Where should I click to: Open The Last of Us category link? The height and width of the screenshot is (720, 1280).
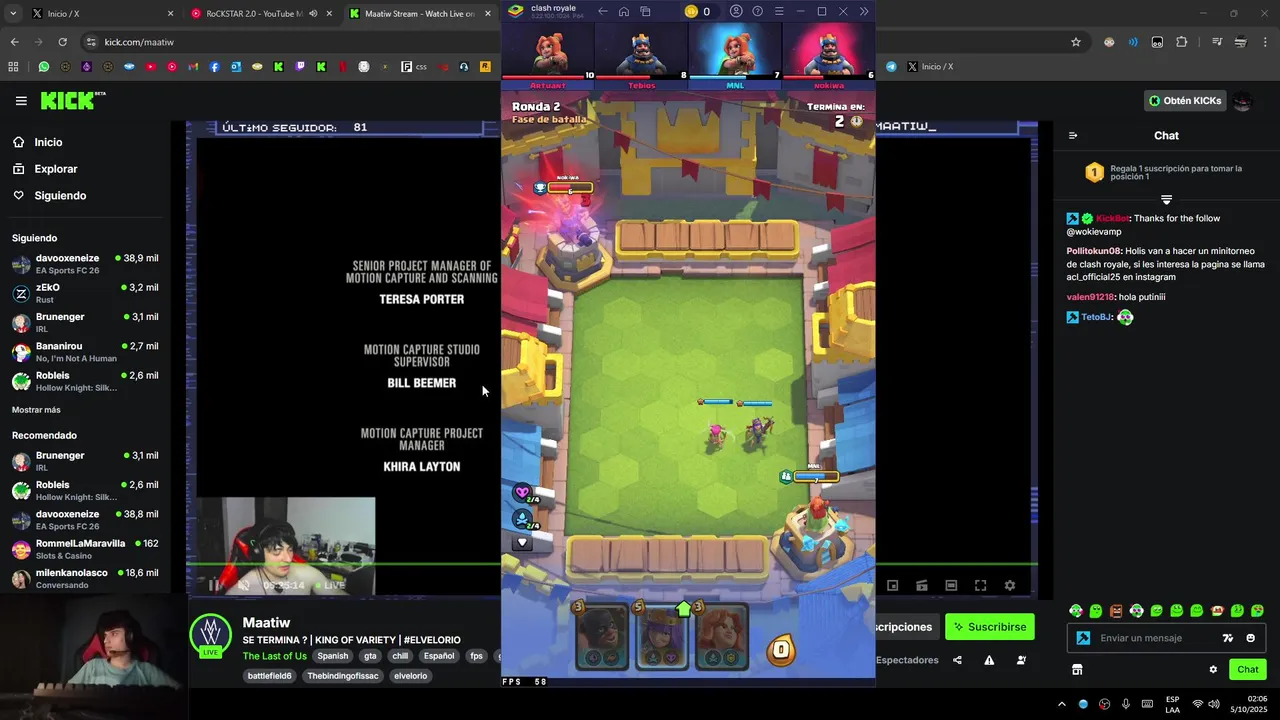pos(274,656)
